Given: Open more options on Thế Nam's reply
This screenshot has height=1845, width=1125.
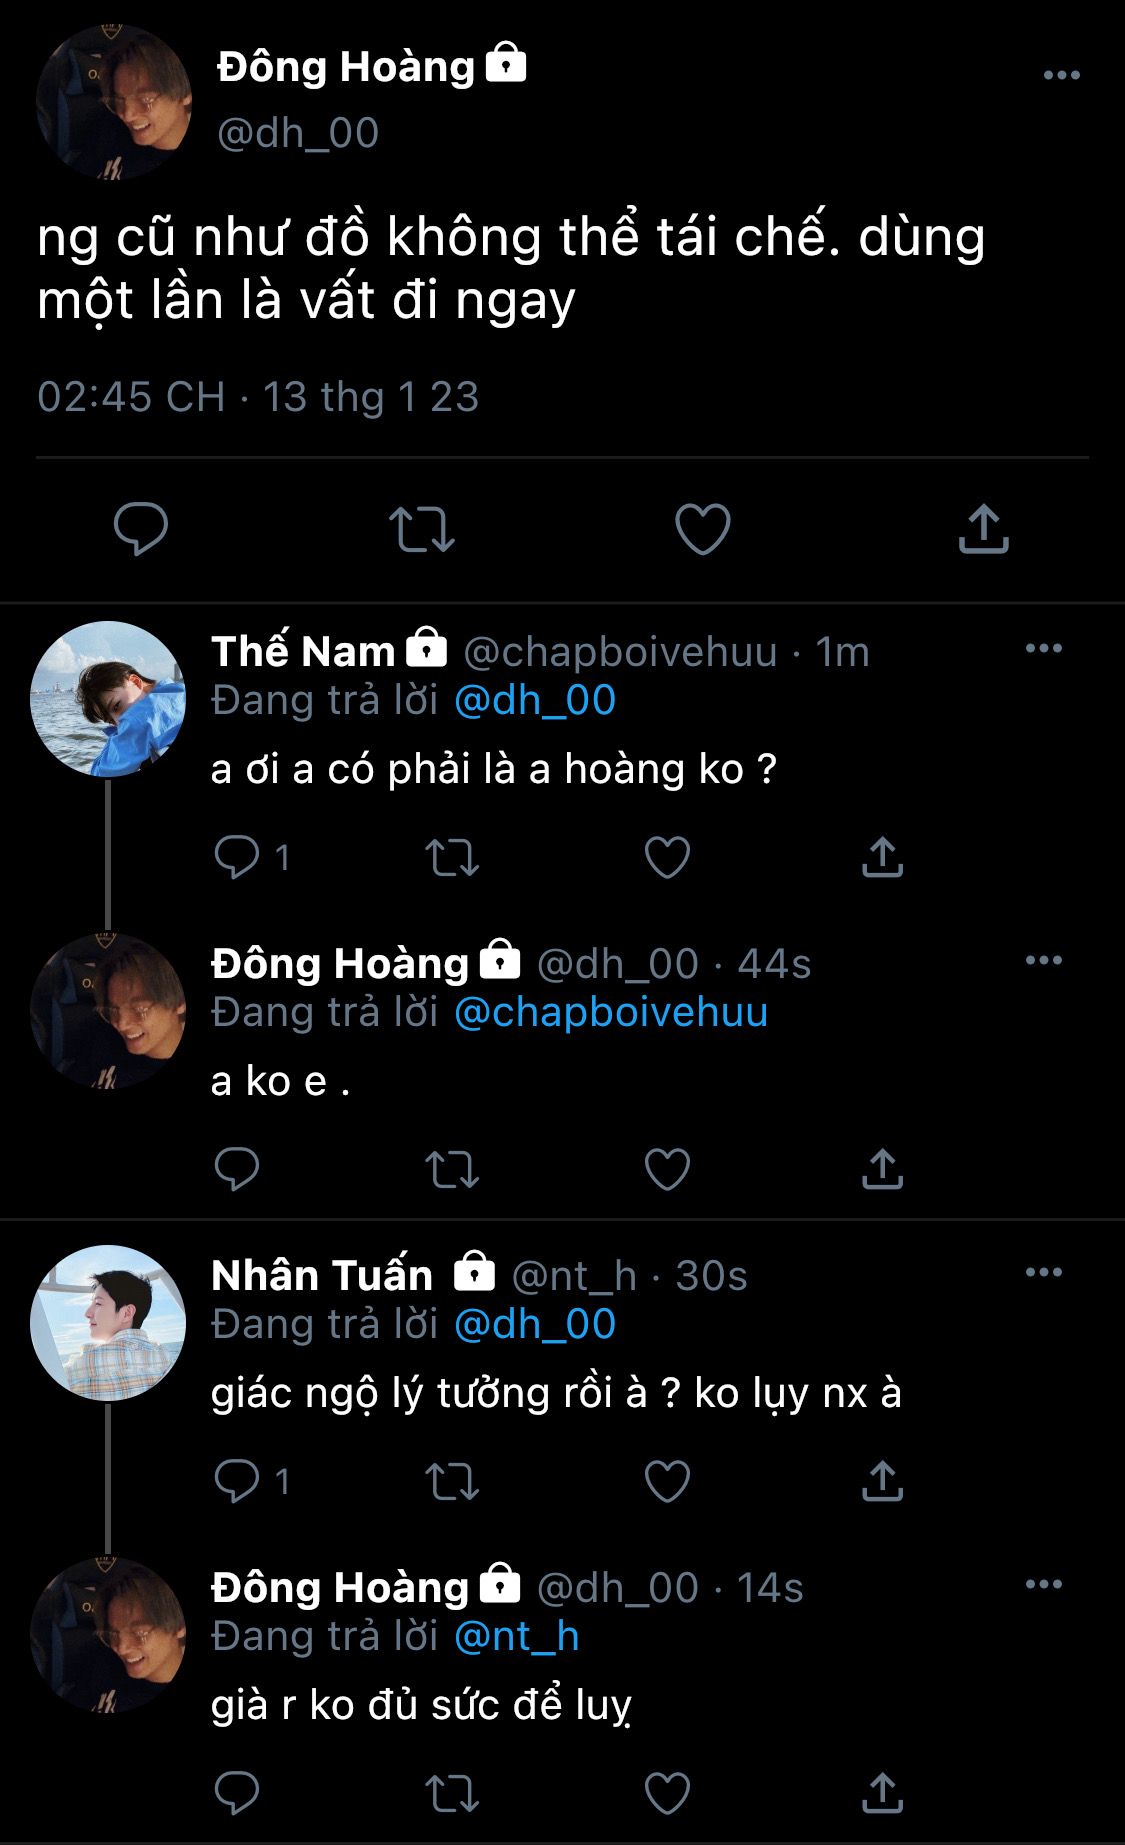Looking at the screenshot, I should pyautogui.click(x=1043, y=649).
